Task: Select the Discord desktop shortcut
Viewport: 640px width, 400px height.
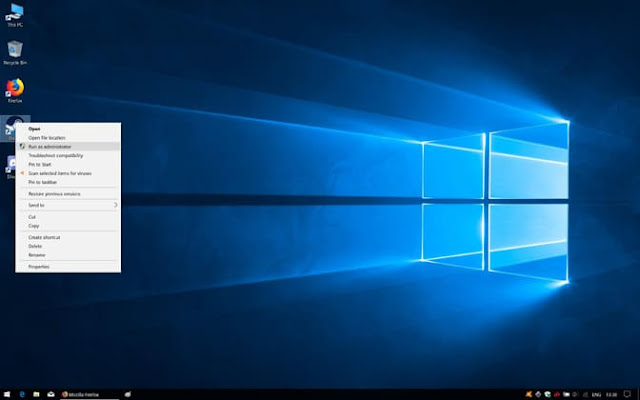Action: click(10, 167)
